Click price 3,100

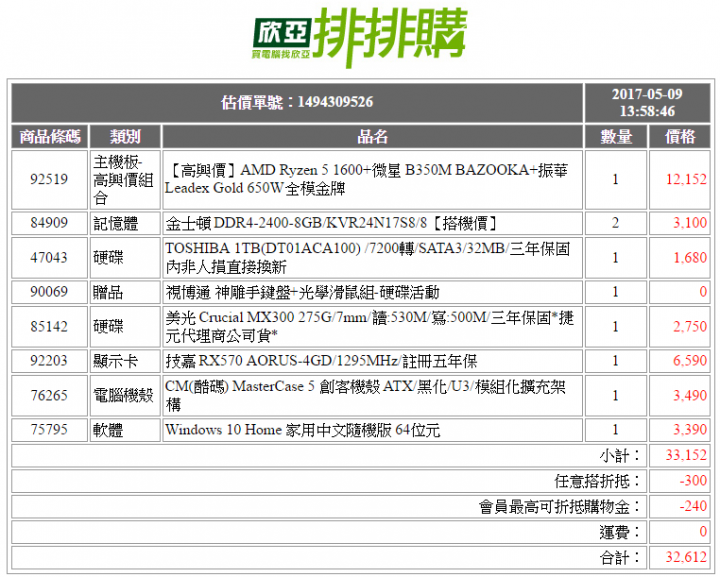point(690,223)
